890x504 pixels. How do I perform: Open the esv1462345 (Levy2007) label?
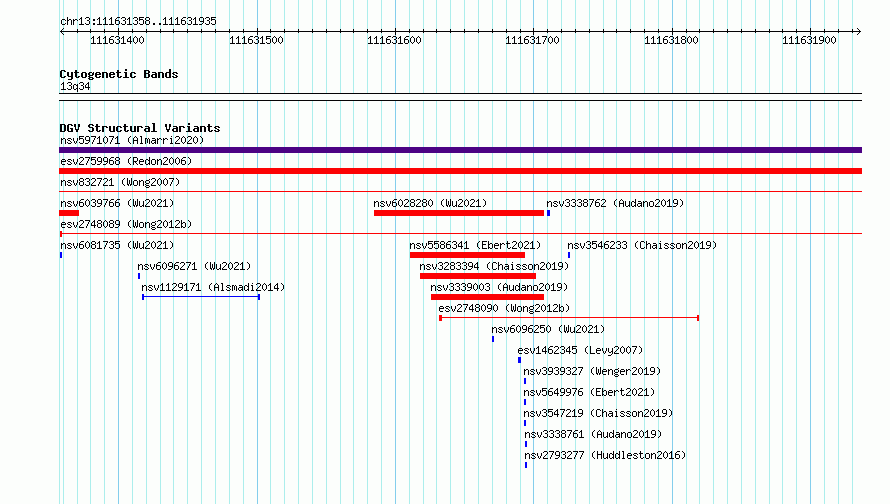click(580, 350)
